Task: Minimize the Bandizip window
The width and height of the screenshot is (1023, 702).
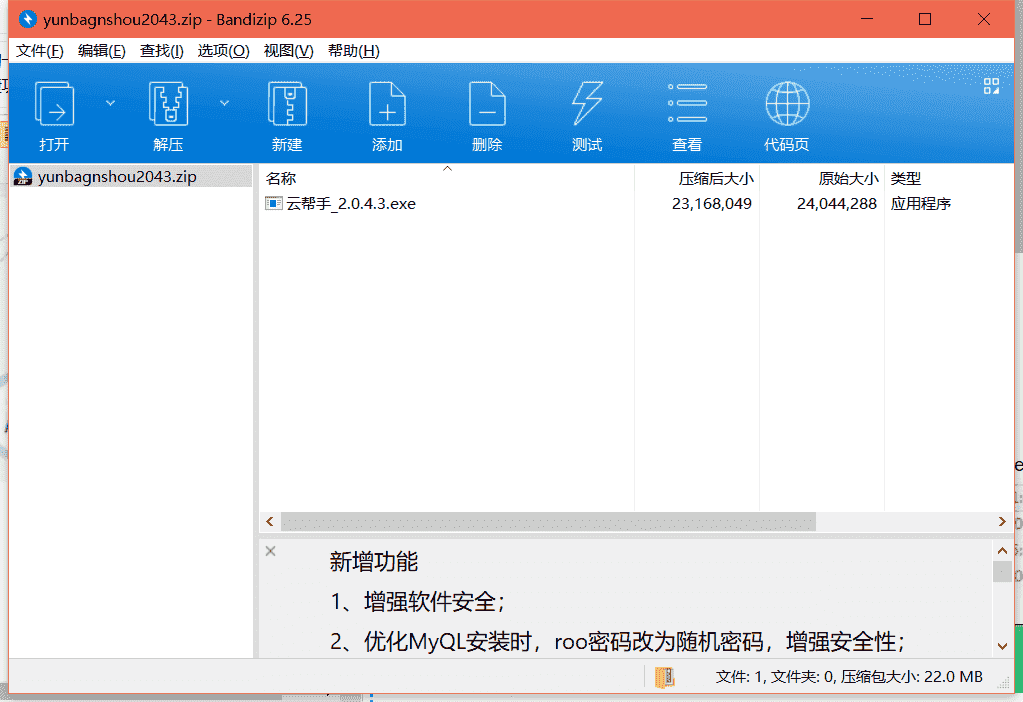Action: pos(867,19)
